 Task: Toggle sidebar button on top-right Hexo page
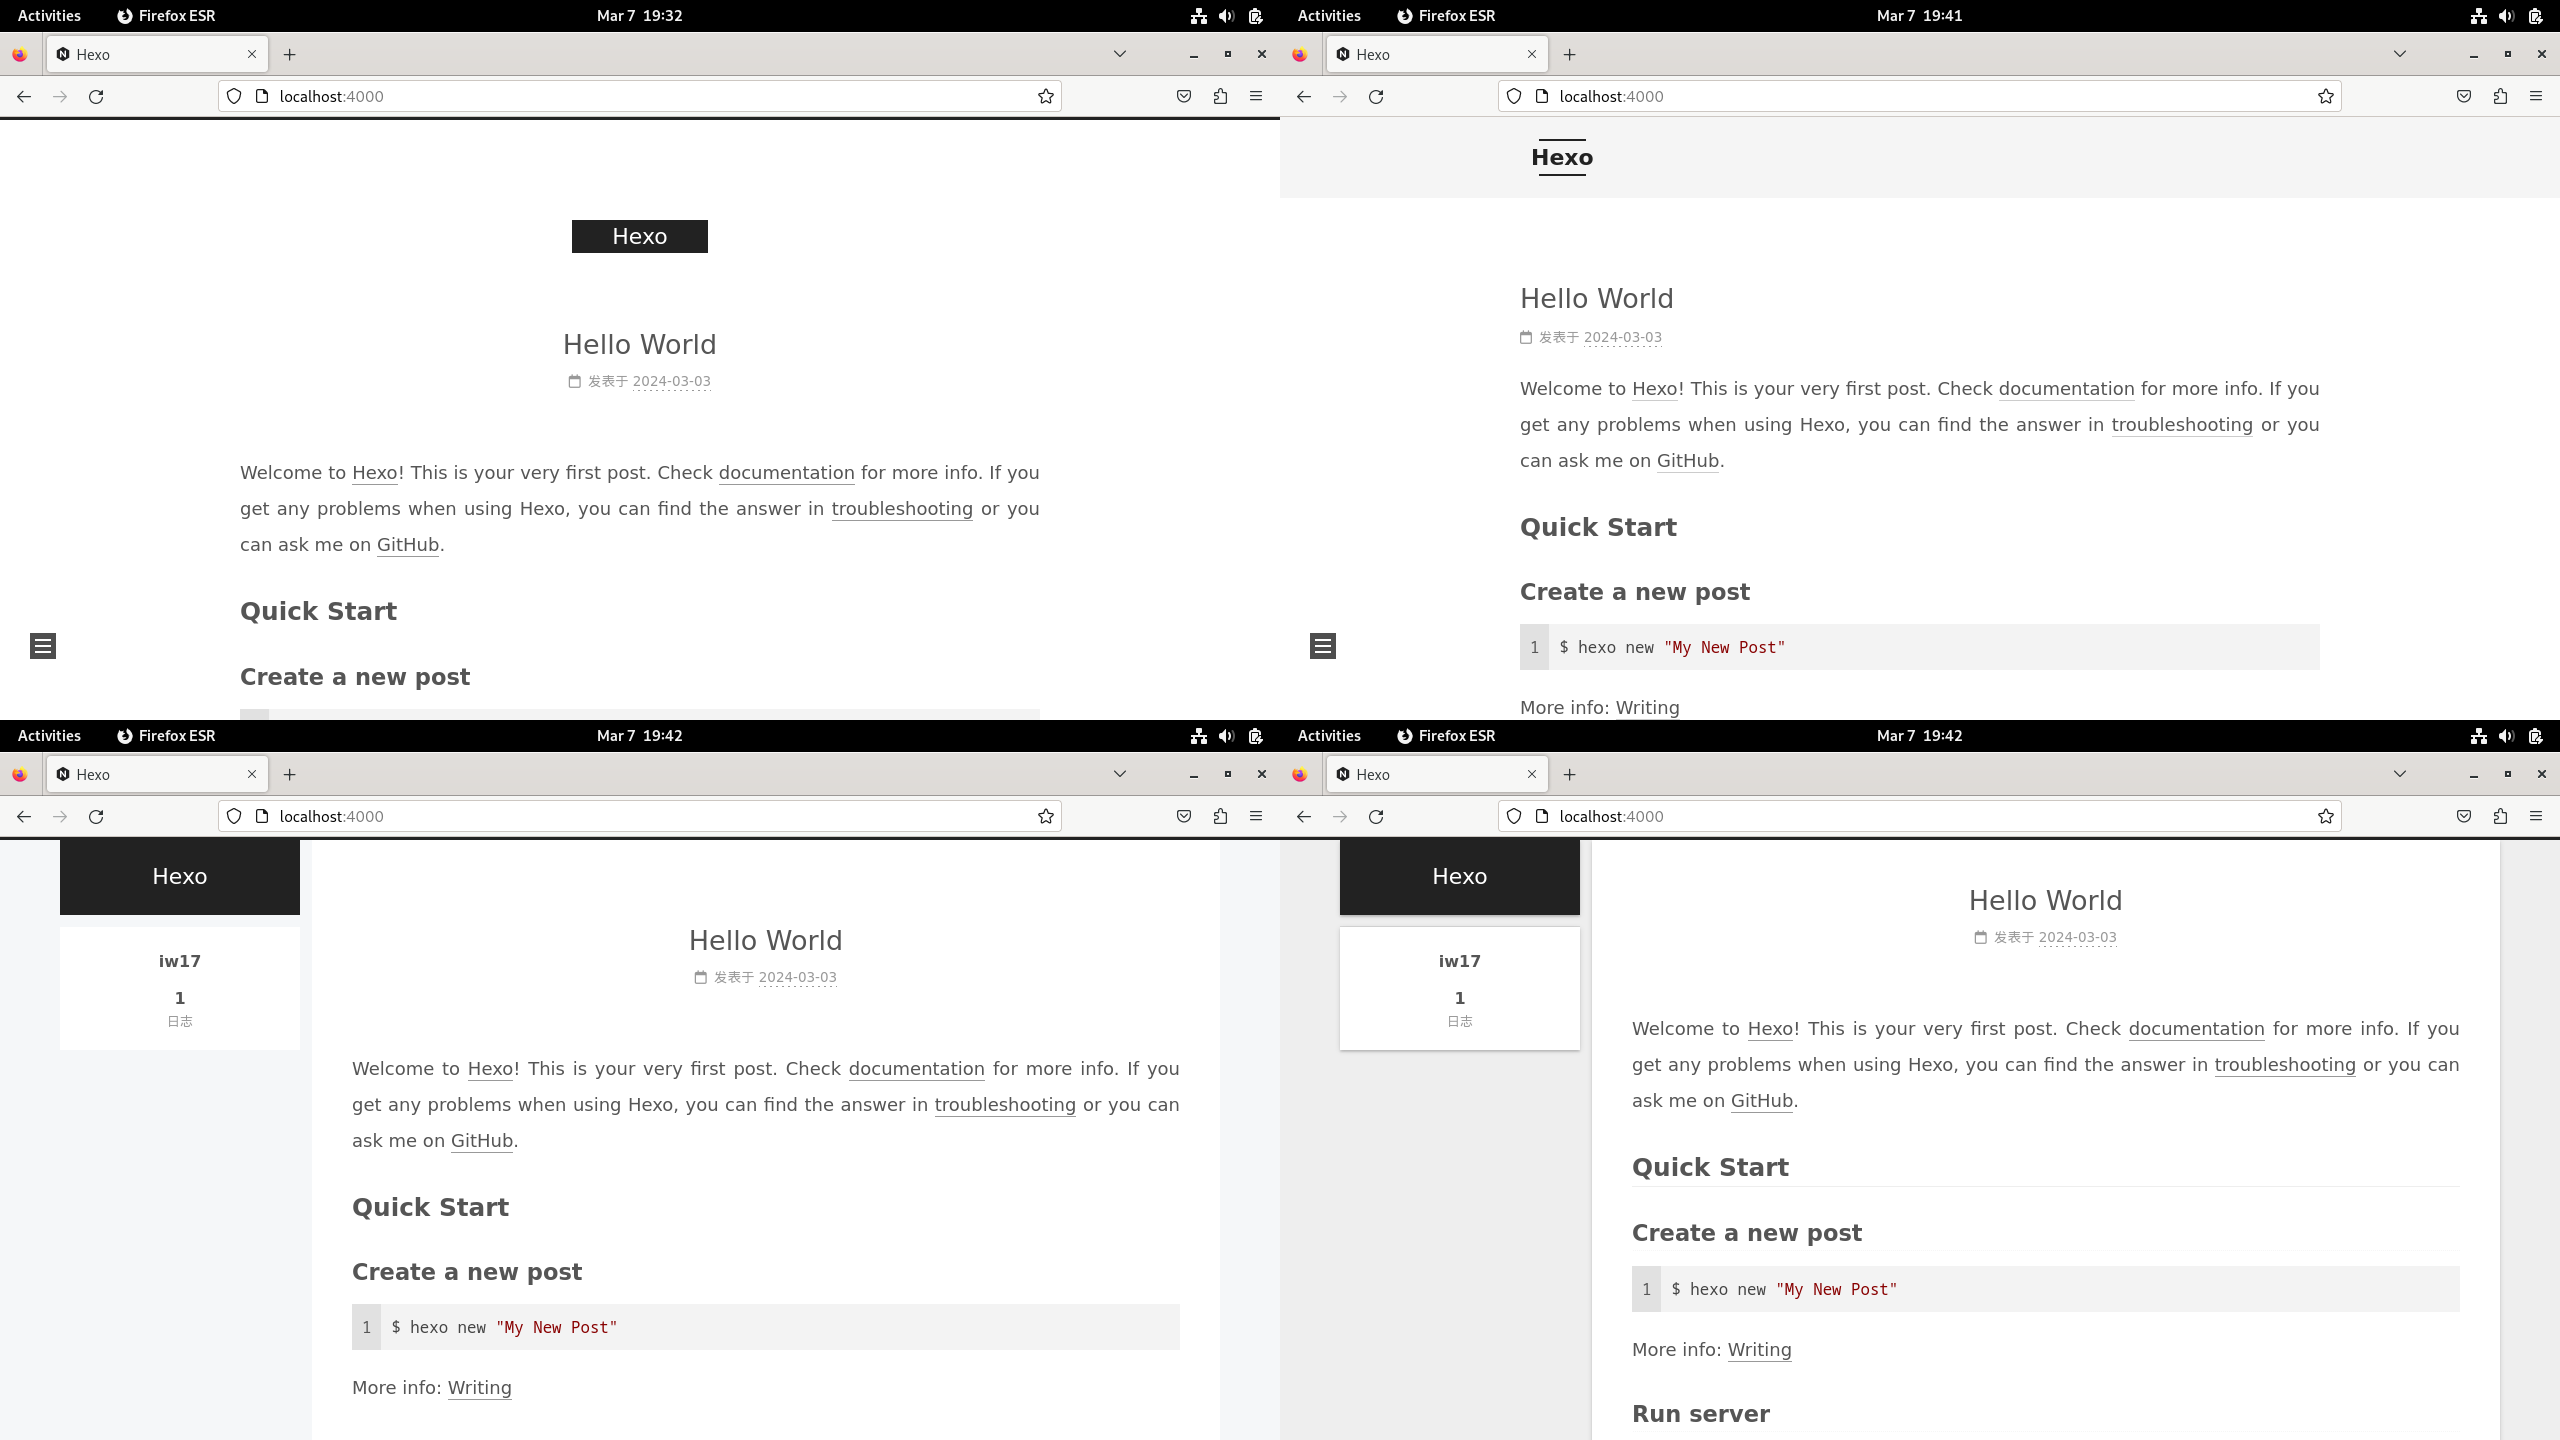point(1323,646)
